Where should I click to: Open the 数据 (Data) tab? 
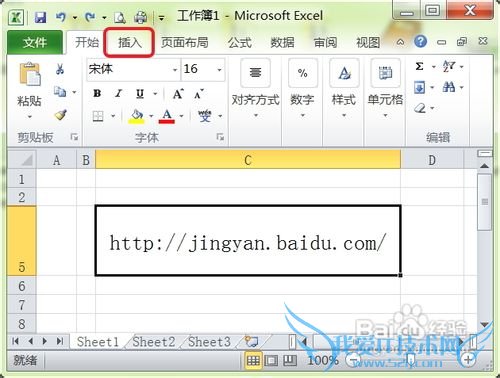282,42
